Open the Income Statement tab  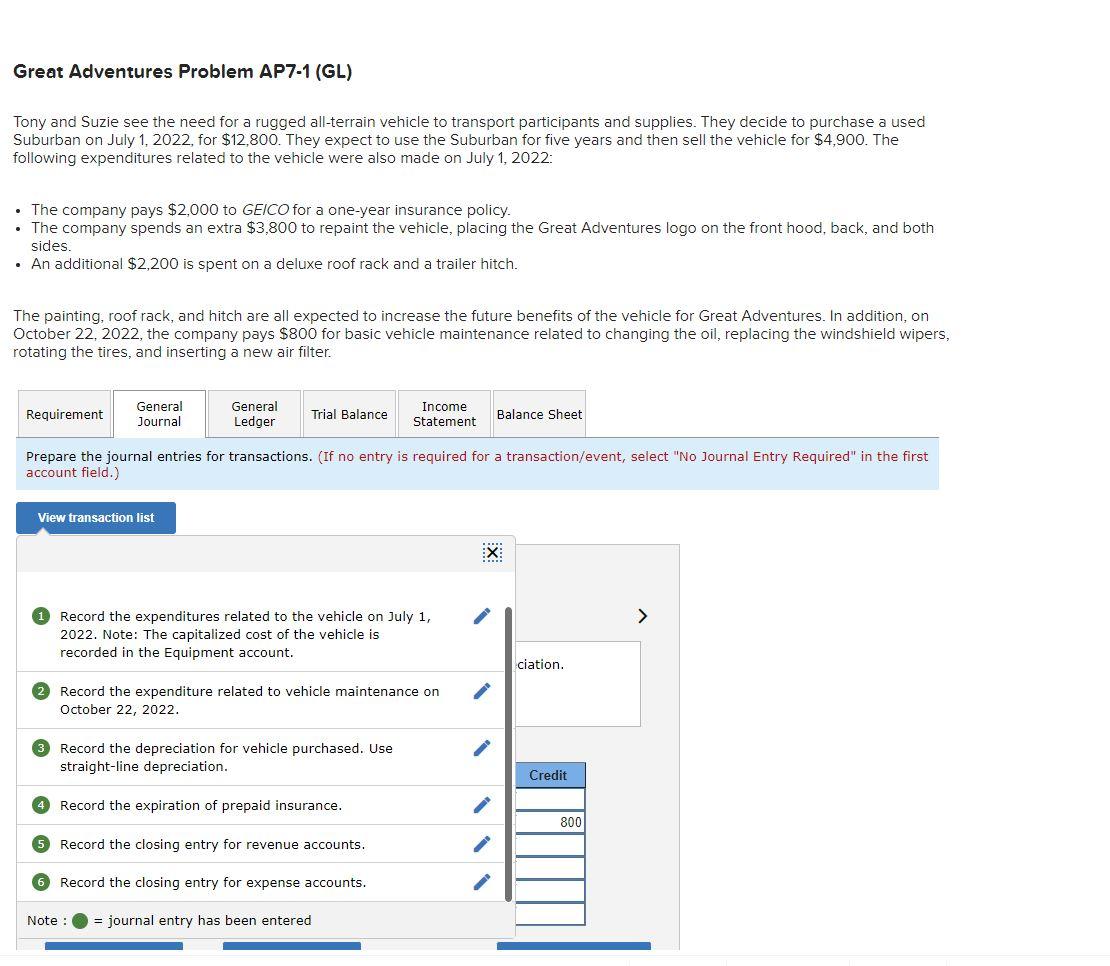click(444, 413)
